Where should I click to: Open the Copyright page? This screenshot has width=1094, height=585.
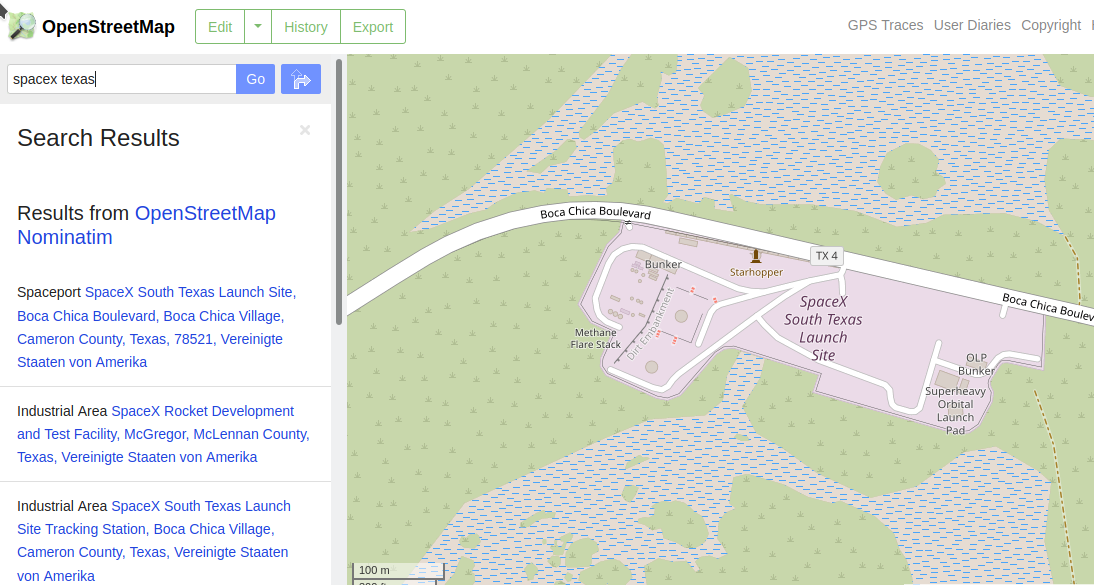(x=1051, y=25)
